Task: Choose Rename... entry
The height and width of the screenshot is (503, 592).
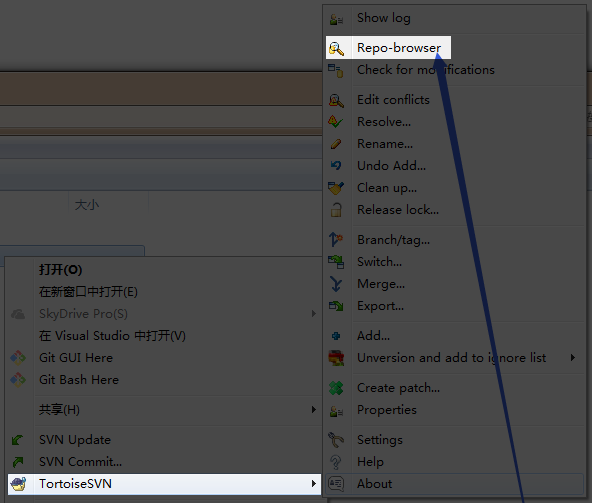Action: pyautogui.click(x=385, y=144)
